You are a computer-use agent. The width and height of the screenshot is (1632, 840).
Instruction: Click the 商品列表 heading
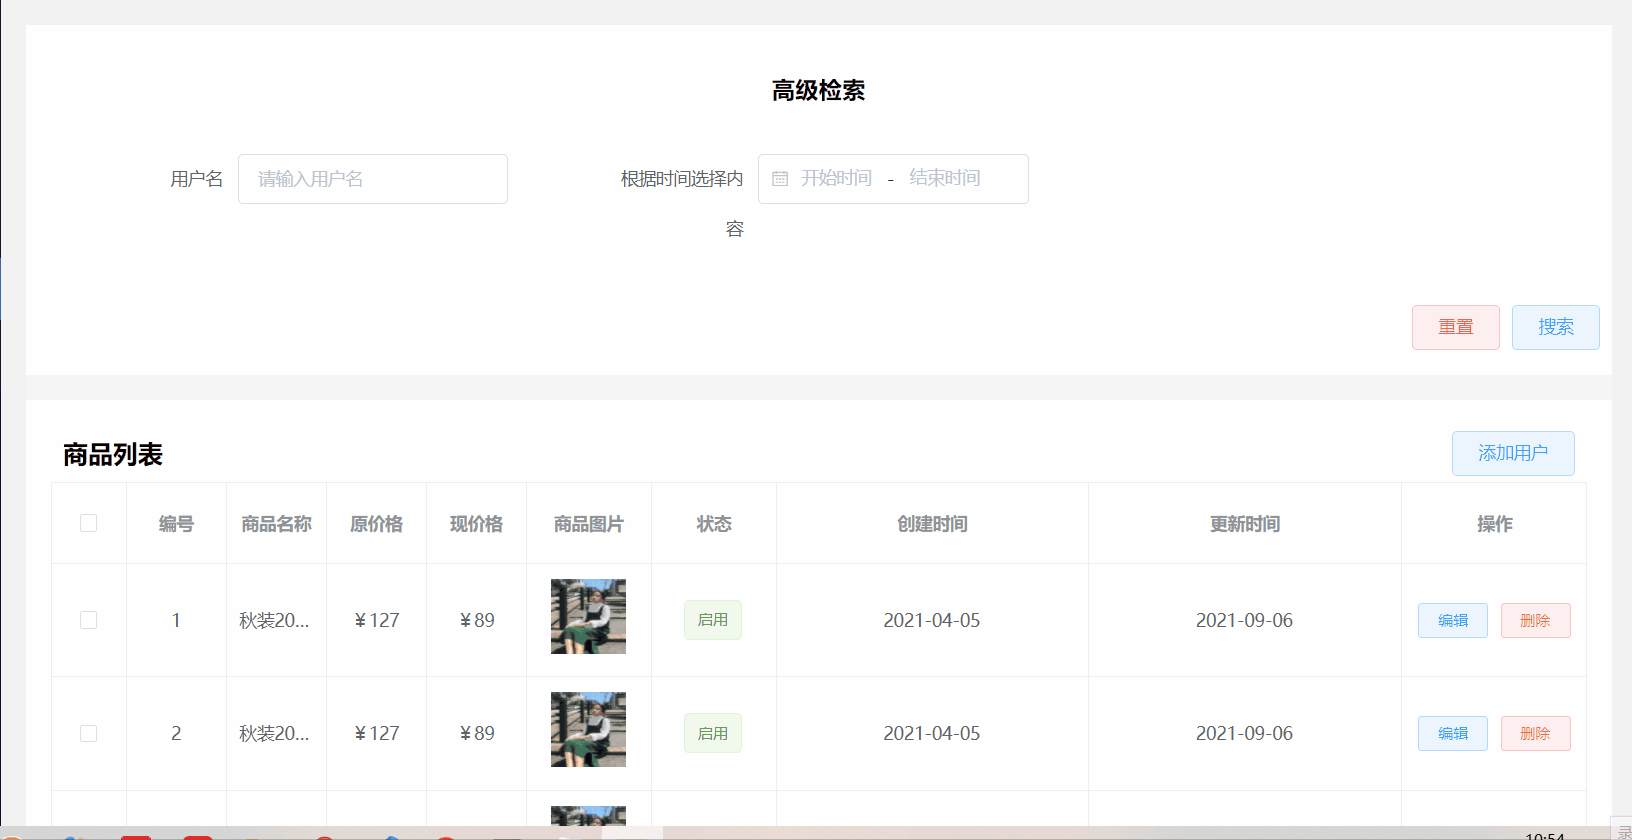[112, 455]
